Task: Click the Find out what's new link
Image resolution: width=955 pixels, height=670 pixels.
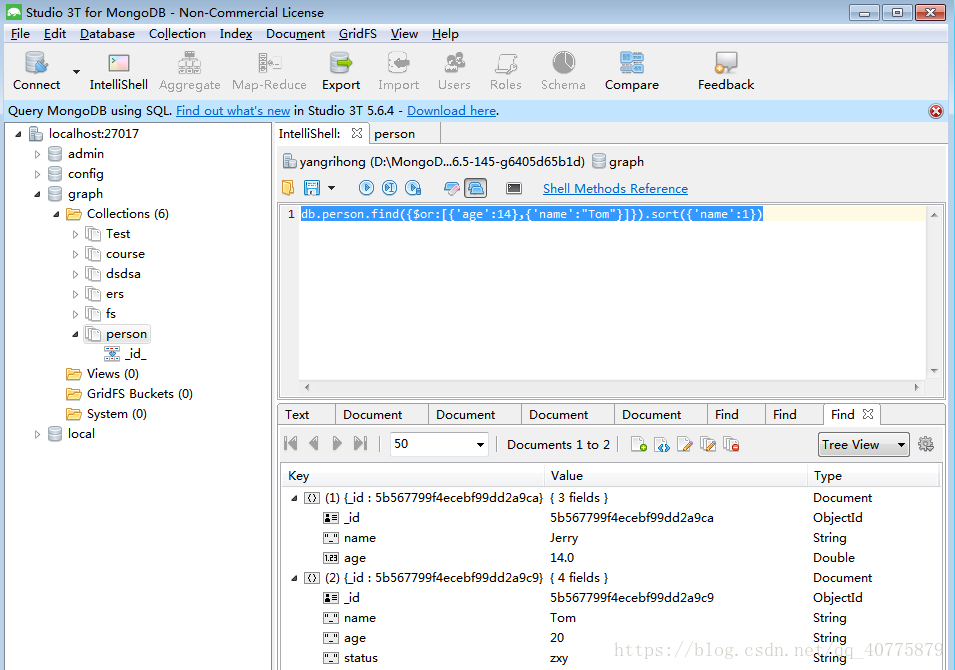Action: [x=233, y=111]
